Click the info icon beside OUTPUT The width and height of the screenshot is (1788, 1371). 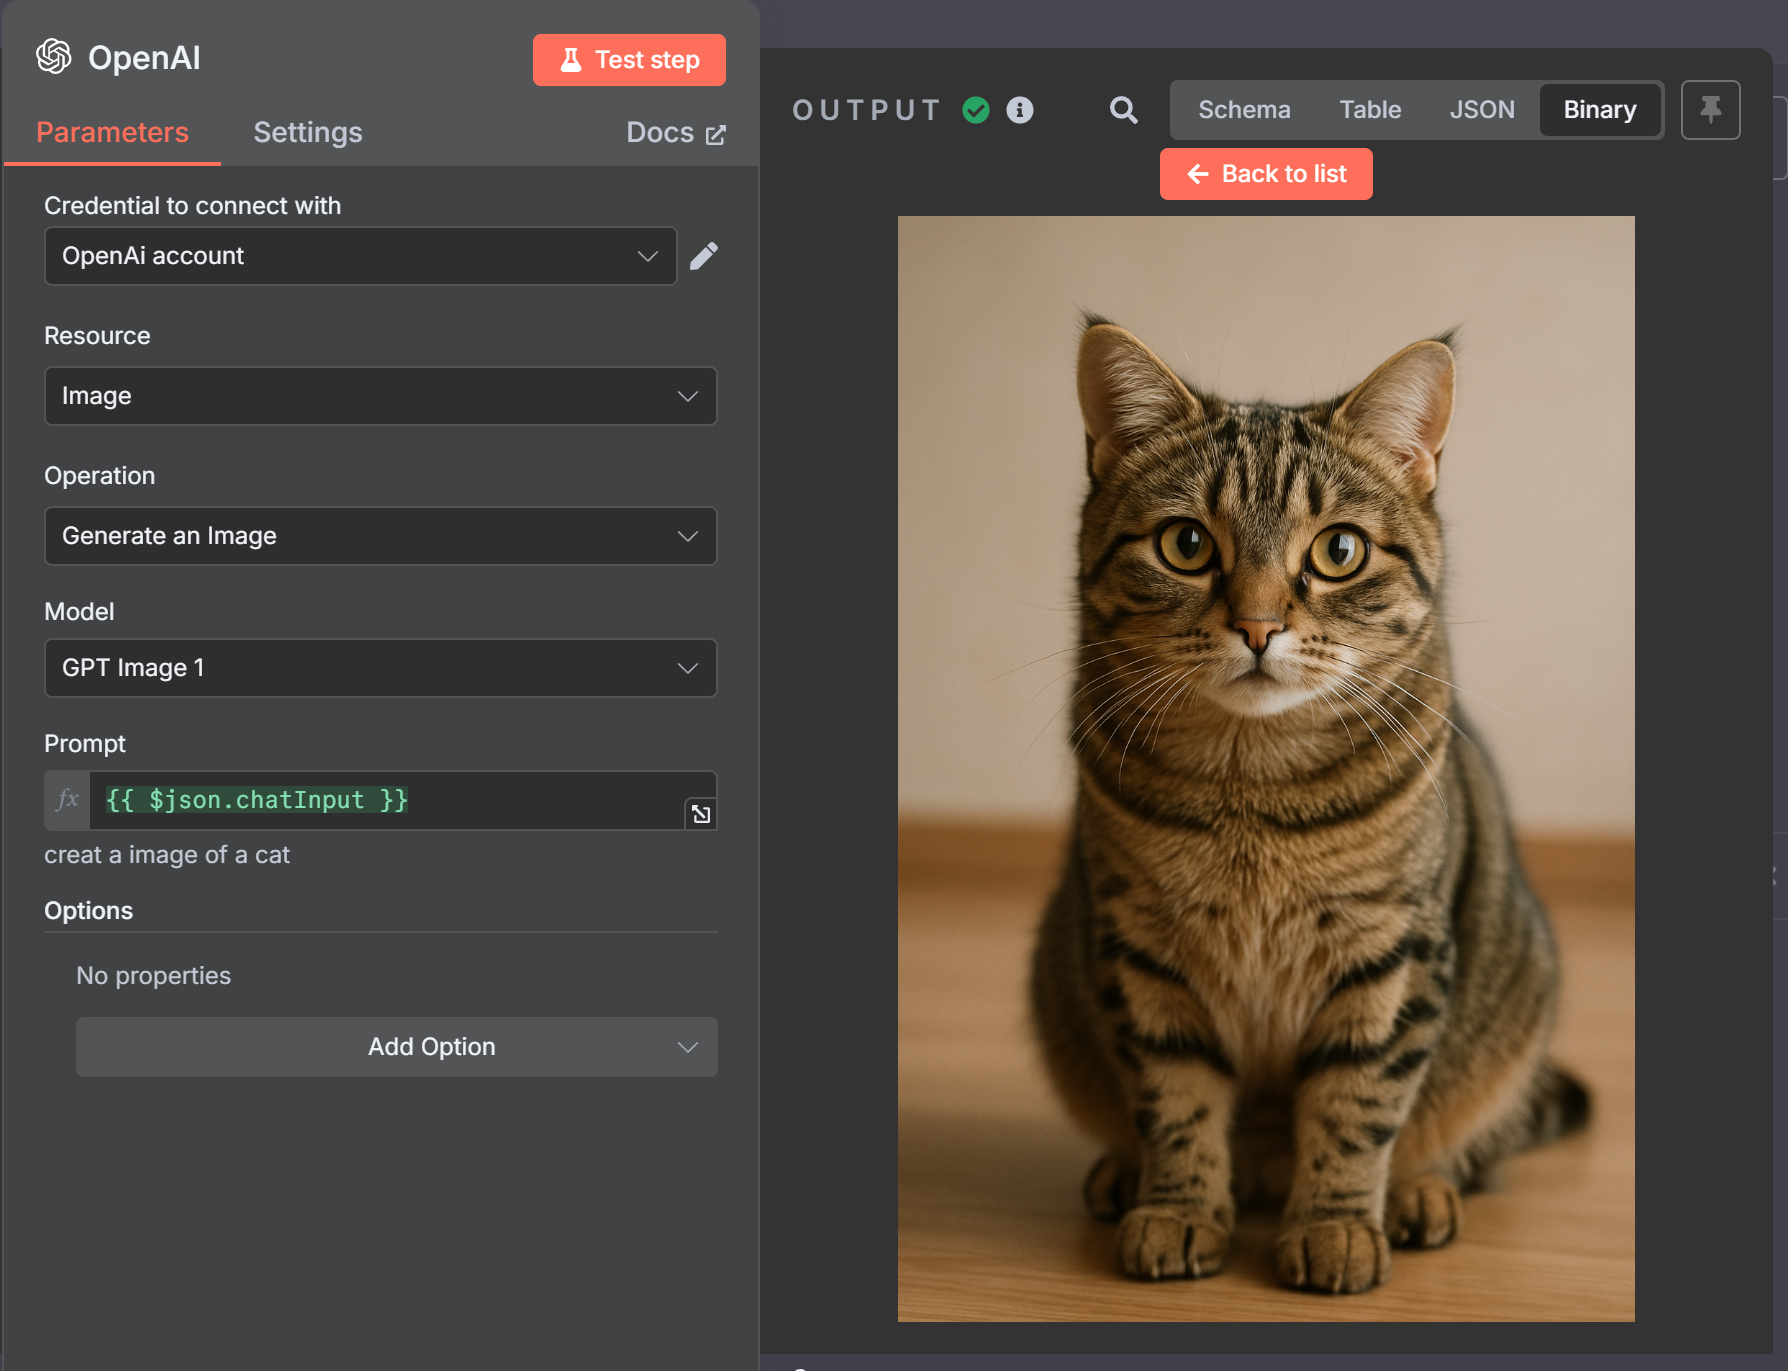[x=1020, y=110]
